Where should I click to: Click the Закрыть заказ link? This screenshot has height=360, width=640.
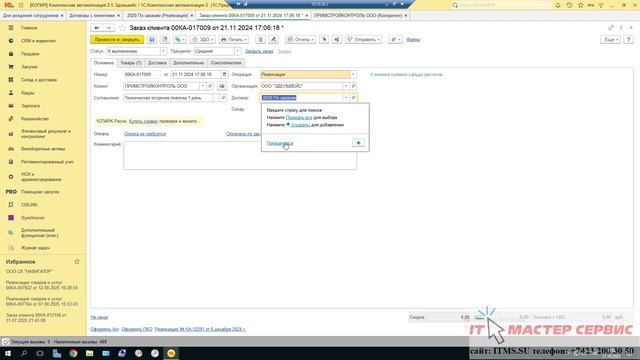(259, 51)
